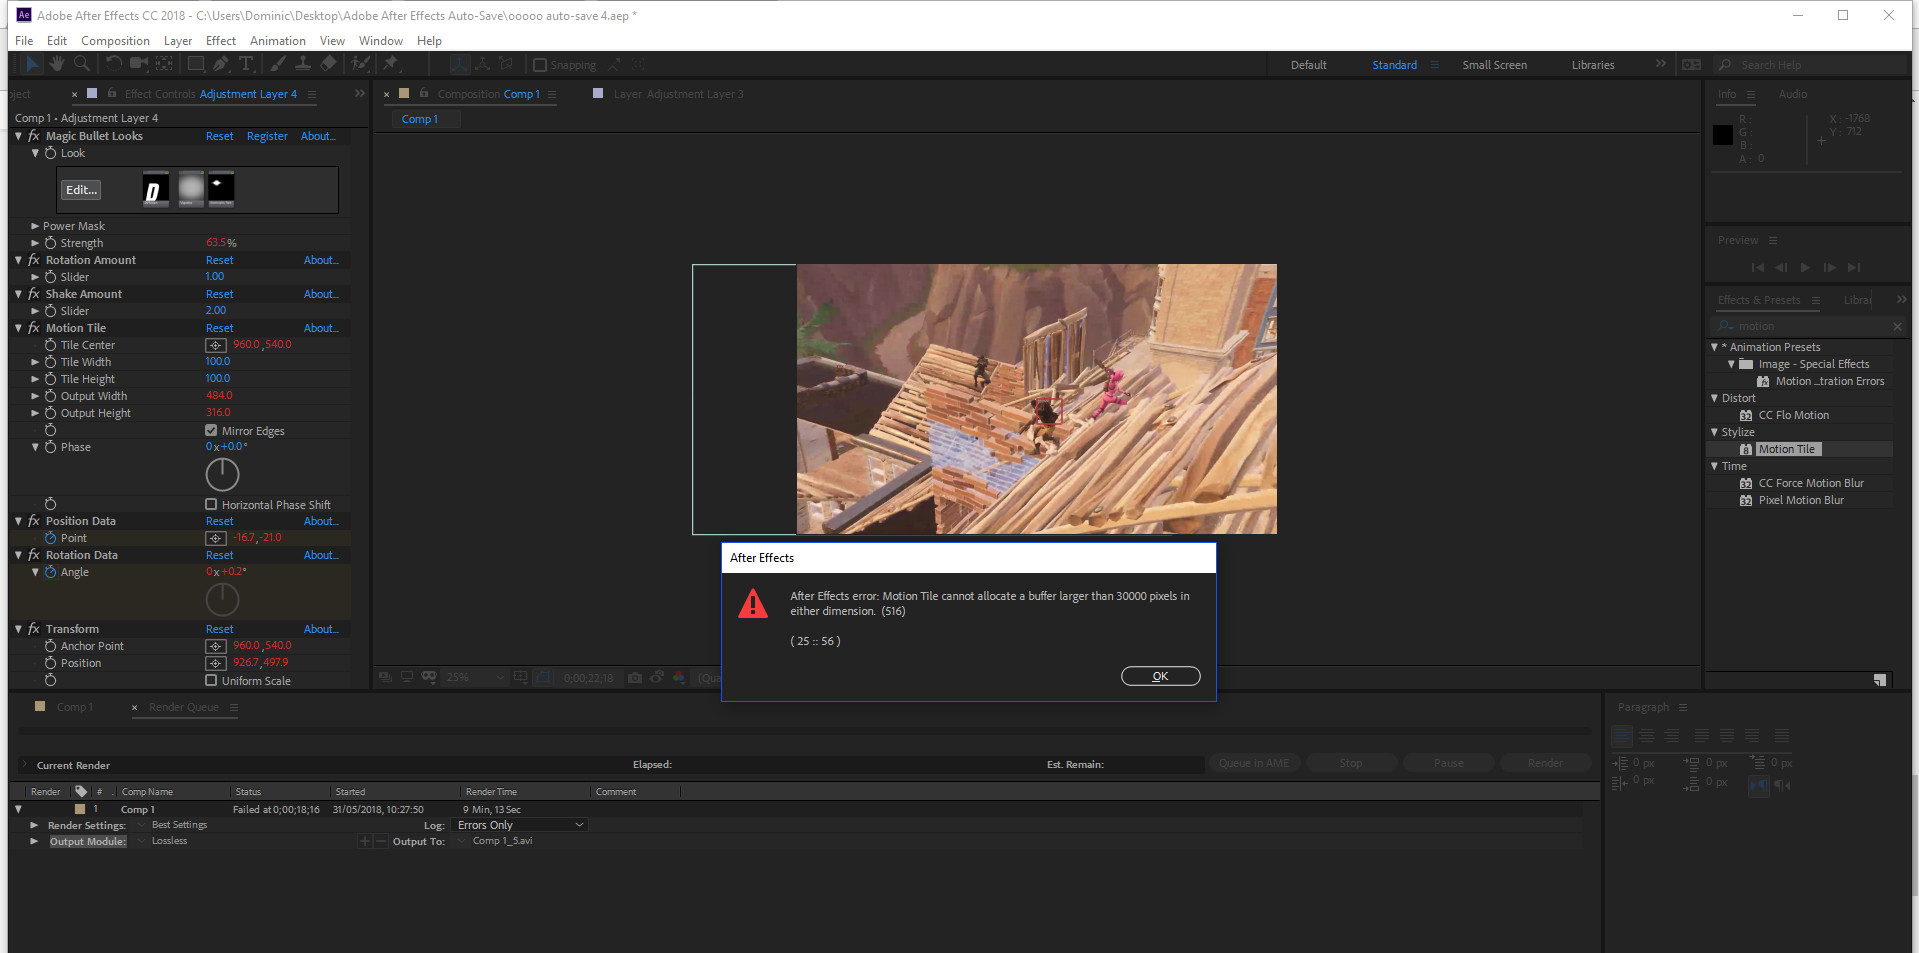
Task: Reset the Motion Tile effect
Action: point(220,328)
